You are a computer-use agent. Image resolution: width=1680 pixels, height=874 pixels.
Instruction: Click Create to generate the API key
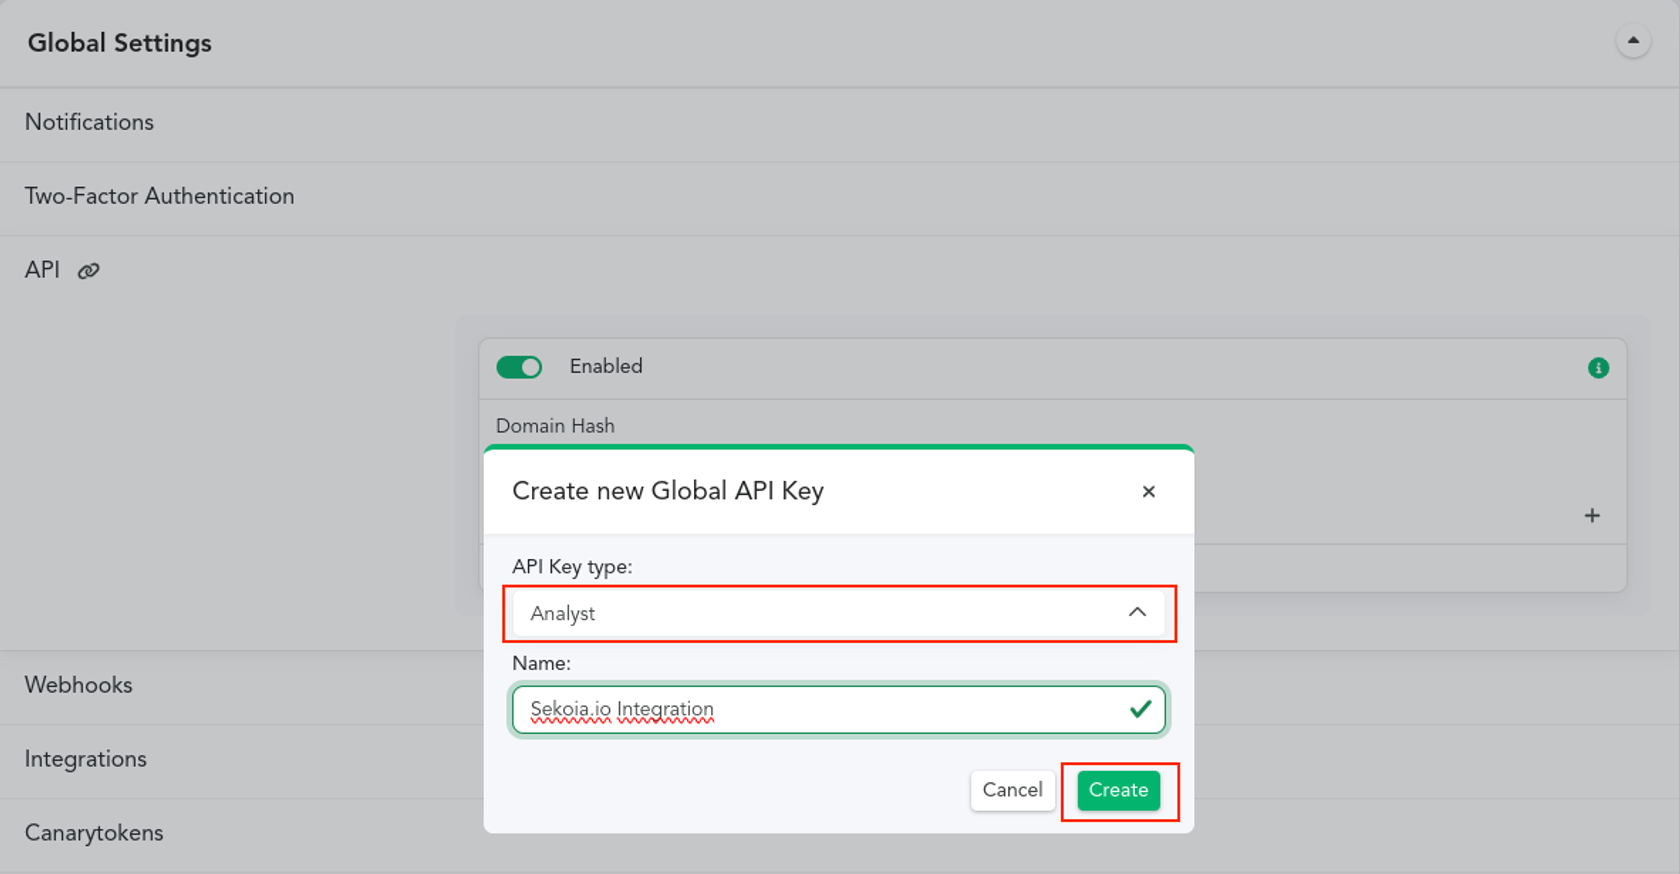coord(1118,790)
